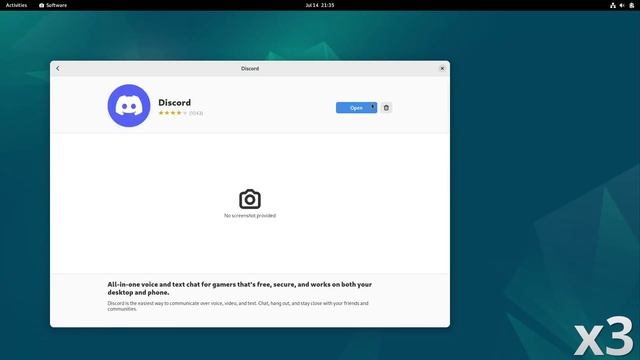
Task: Open Discord with the blue Open button
Action: coord(356,108)
